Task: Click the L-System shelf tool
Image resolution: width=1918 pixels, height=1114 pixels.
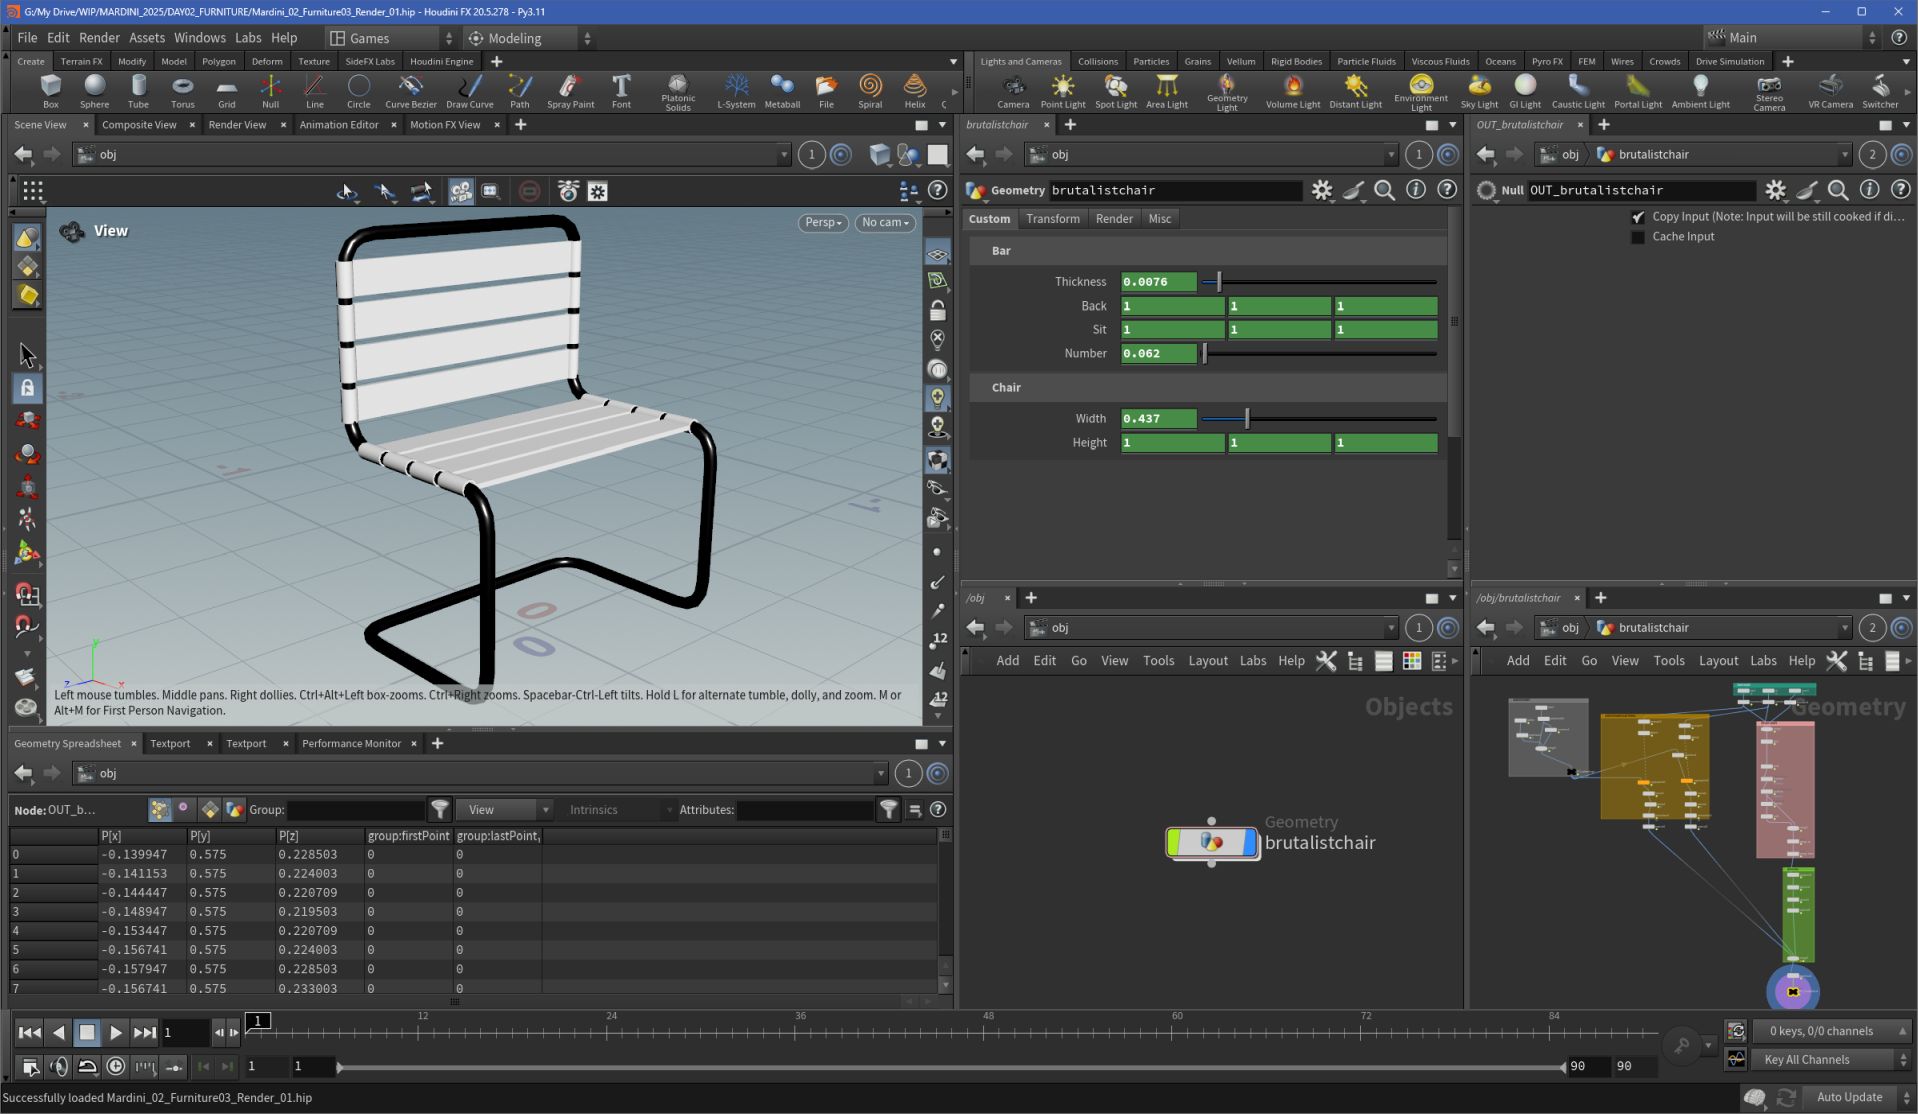Action: [736, 90]
